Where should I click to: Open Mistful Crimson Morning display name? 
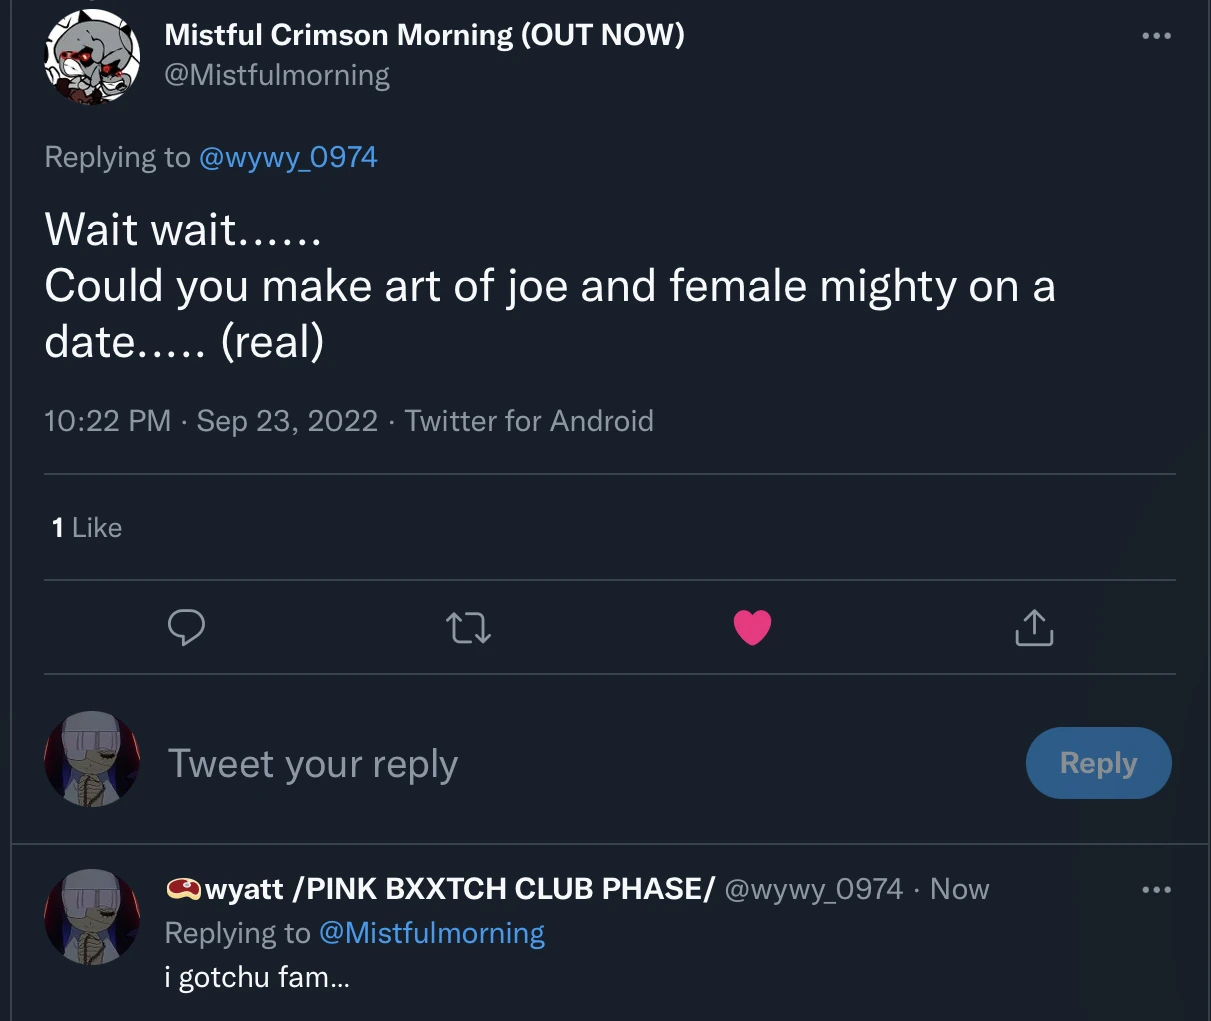coord(424,35)
